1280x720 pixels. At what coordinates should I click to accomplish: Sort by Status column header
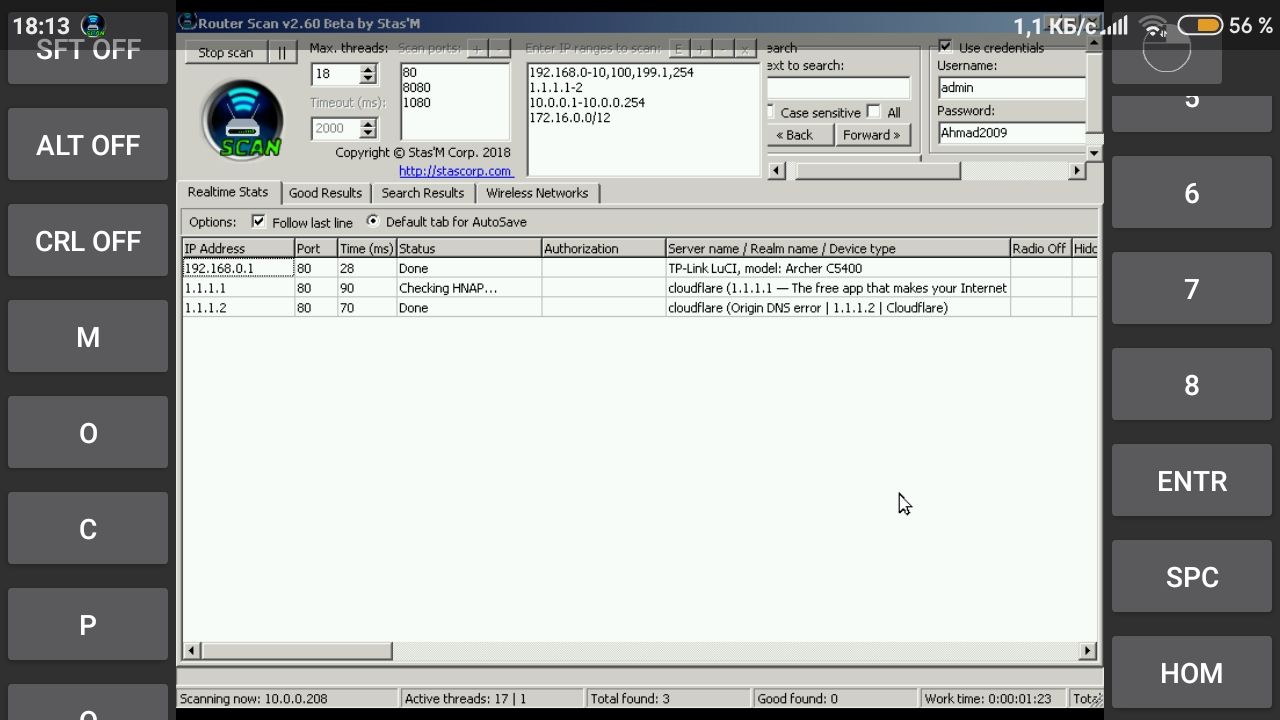click(469, 248)
